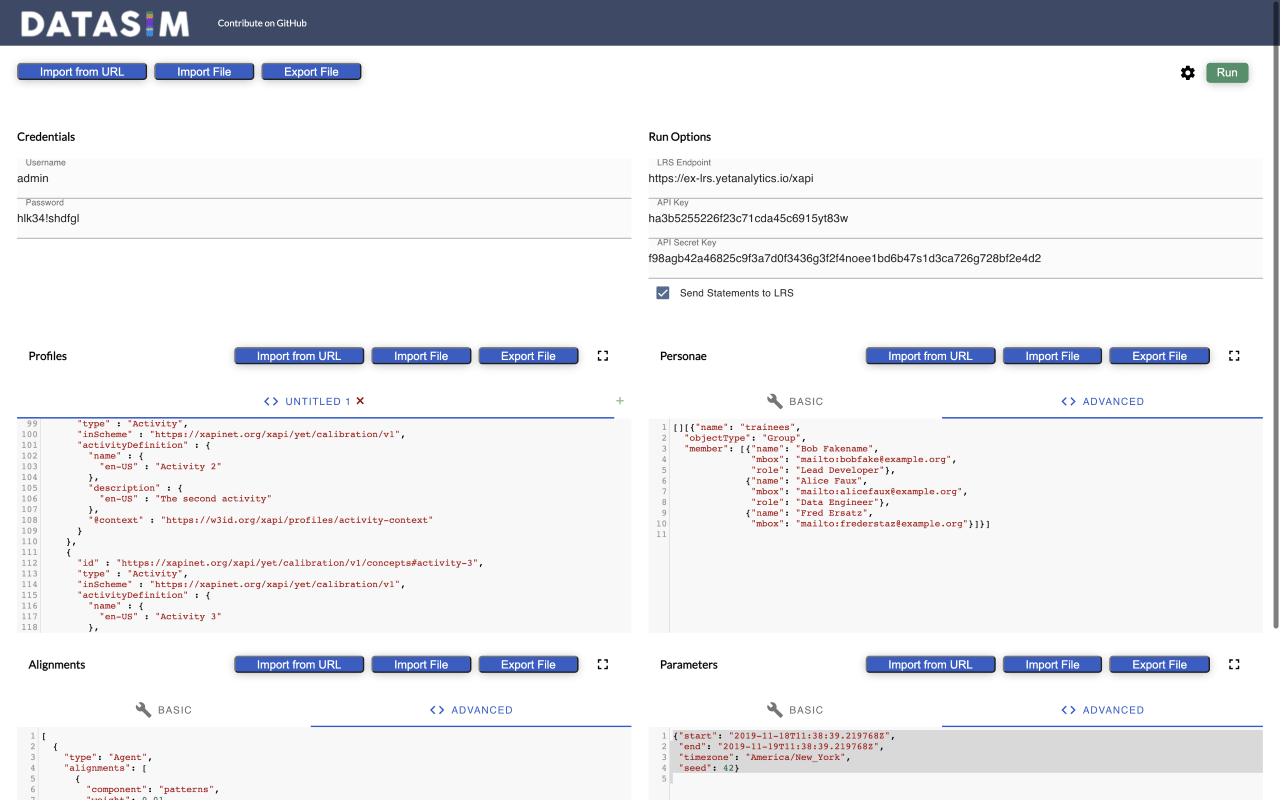The height and width of the screenshot is (800, 1280).
Task: Expand the Personae editor to fullscreen
Action: (x=1234, y=356)
